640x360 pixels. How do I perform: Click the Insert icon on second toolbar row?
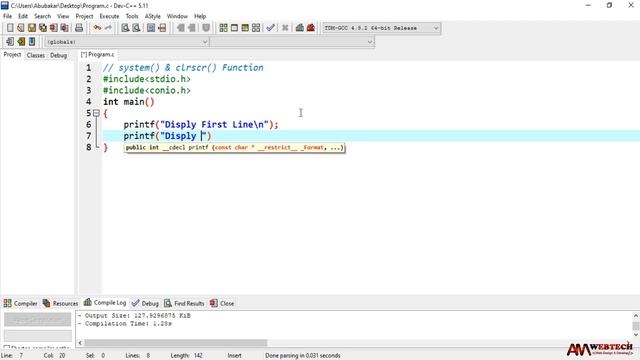pos(10,42)
